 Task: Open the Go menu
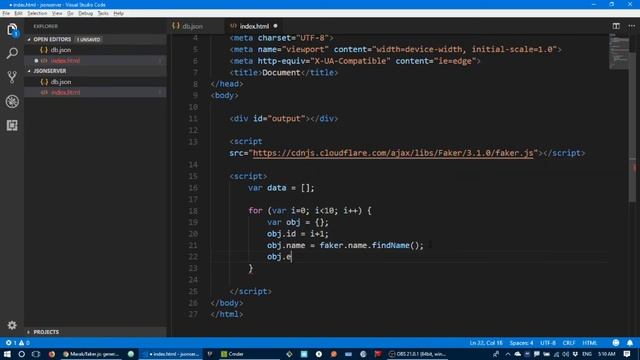[70, 13]
